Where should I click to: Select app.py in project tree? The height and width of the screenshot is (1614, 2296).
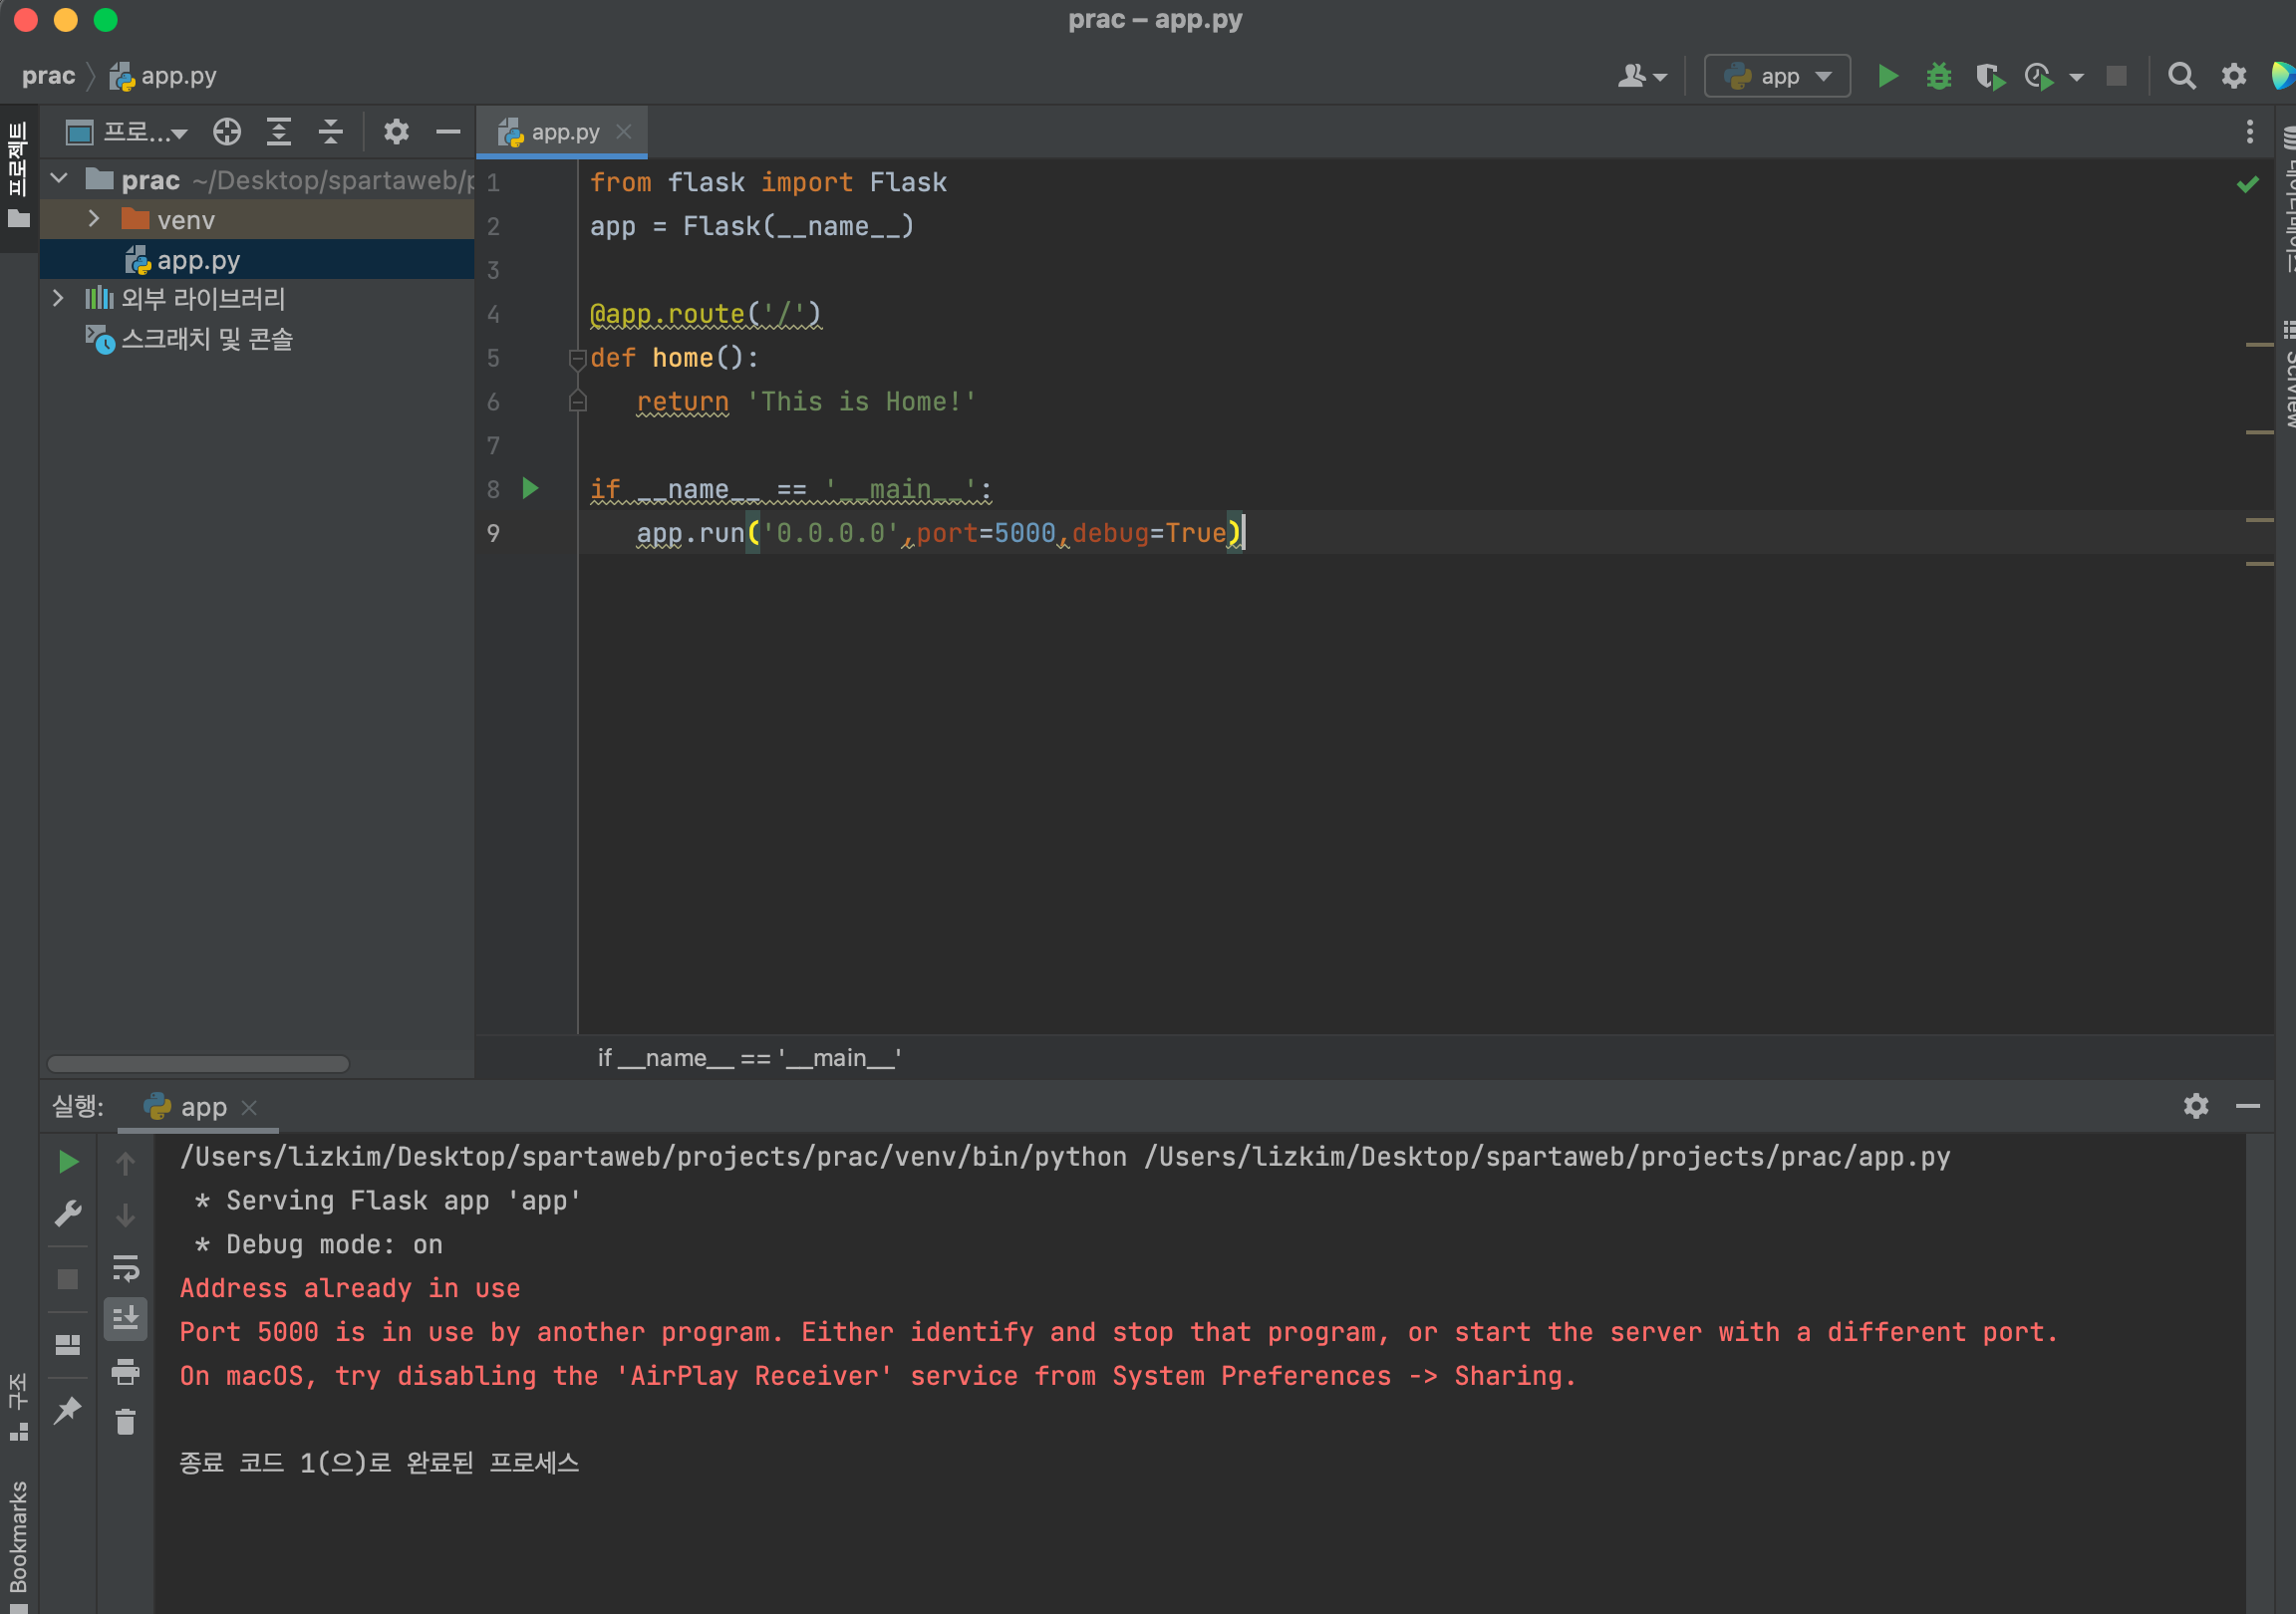257,260
